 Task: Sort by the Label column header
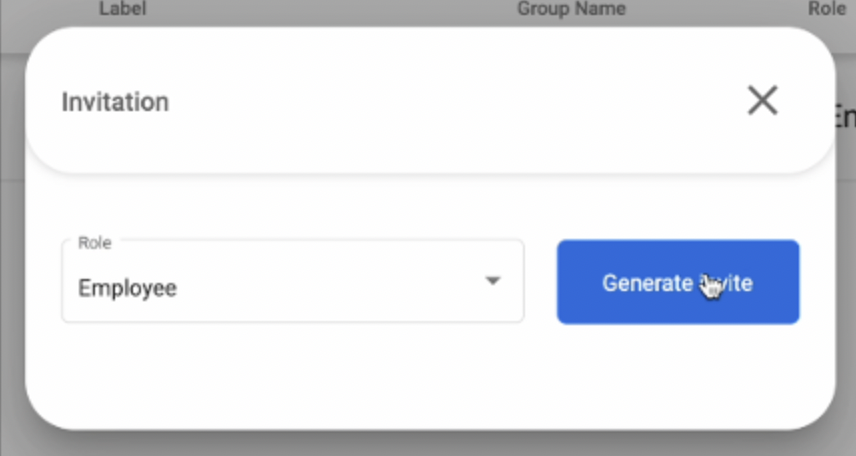tap(123, 9)
